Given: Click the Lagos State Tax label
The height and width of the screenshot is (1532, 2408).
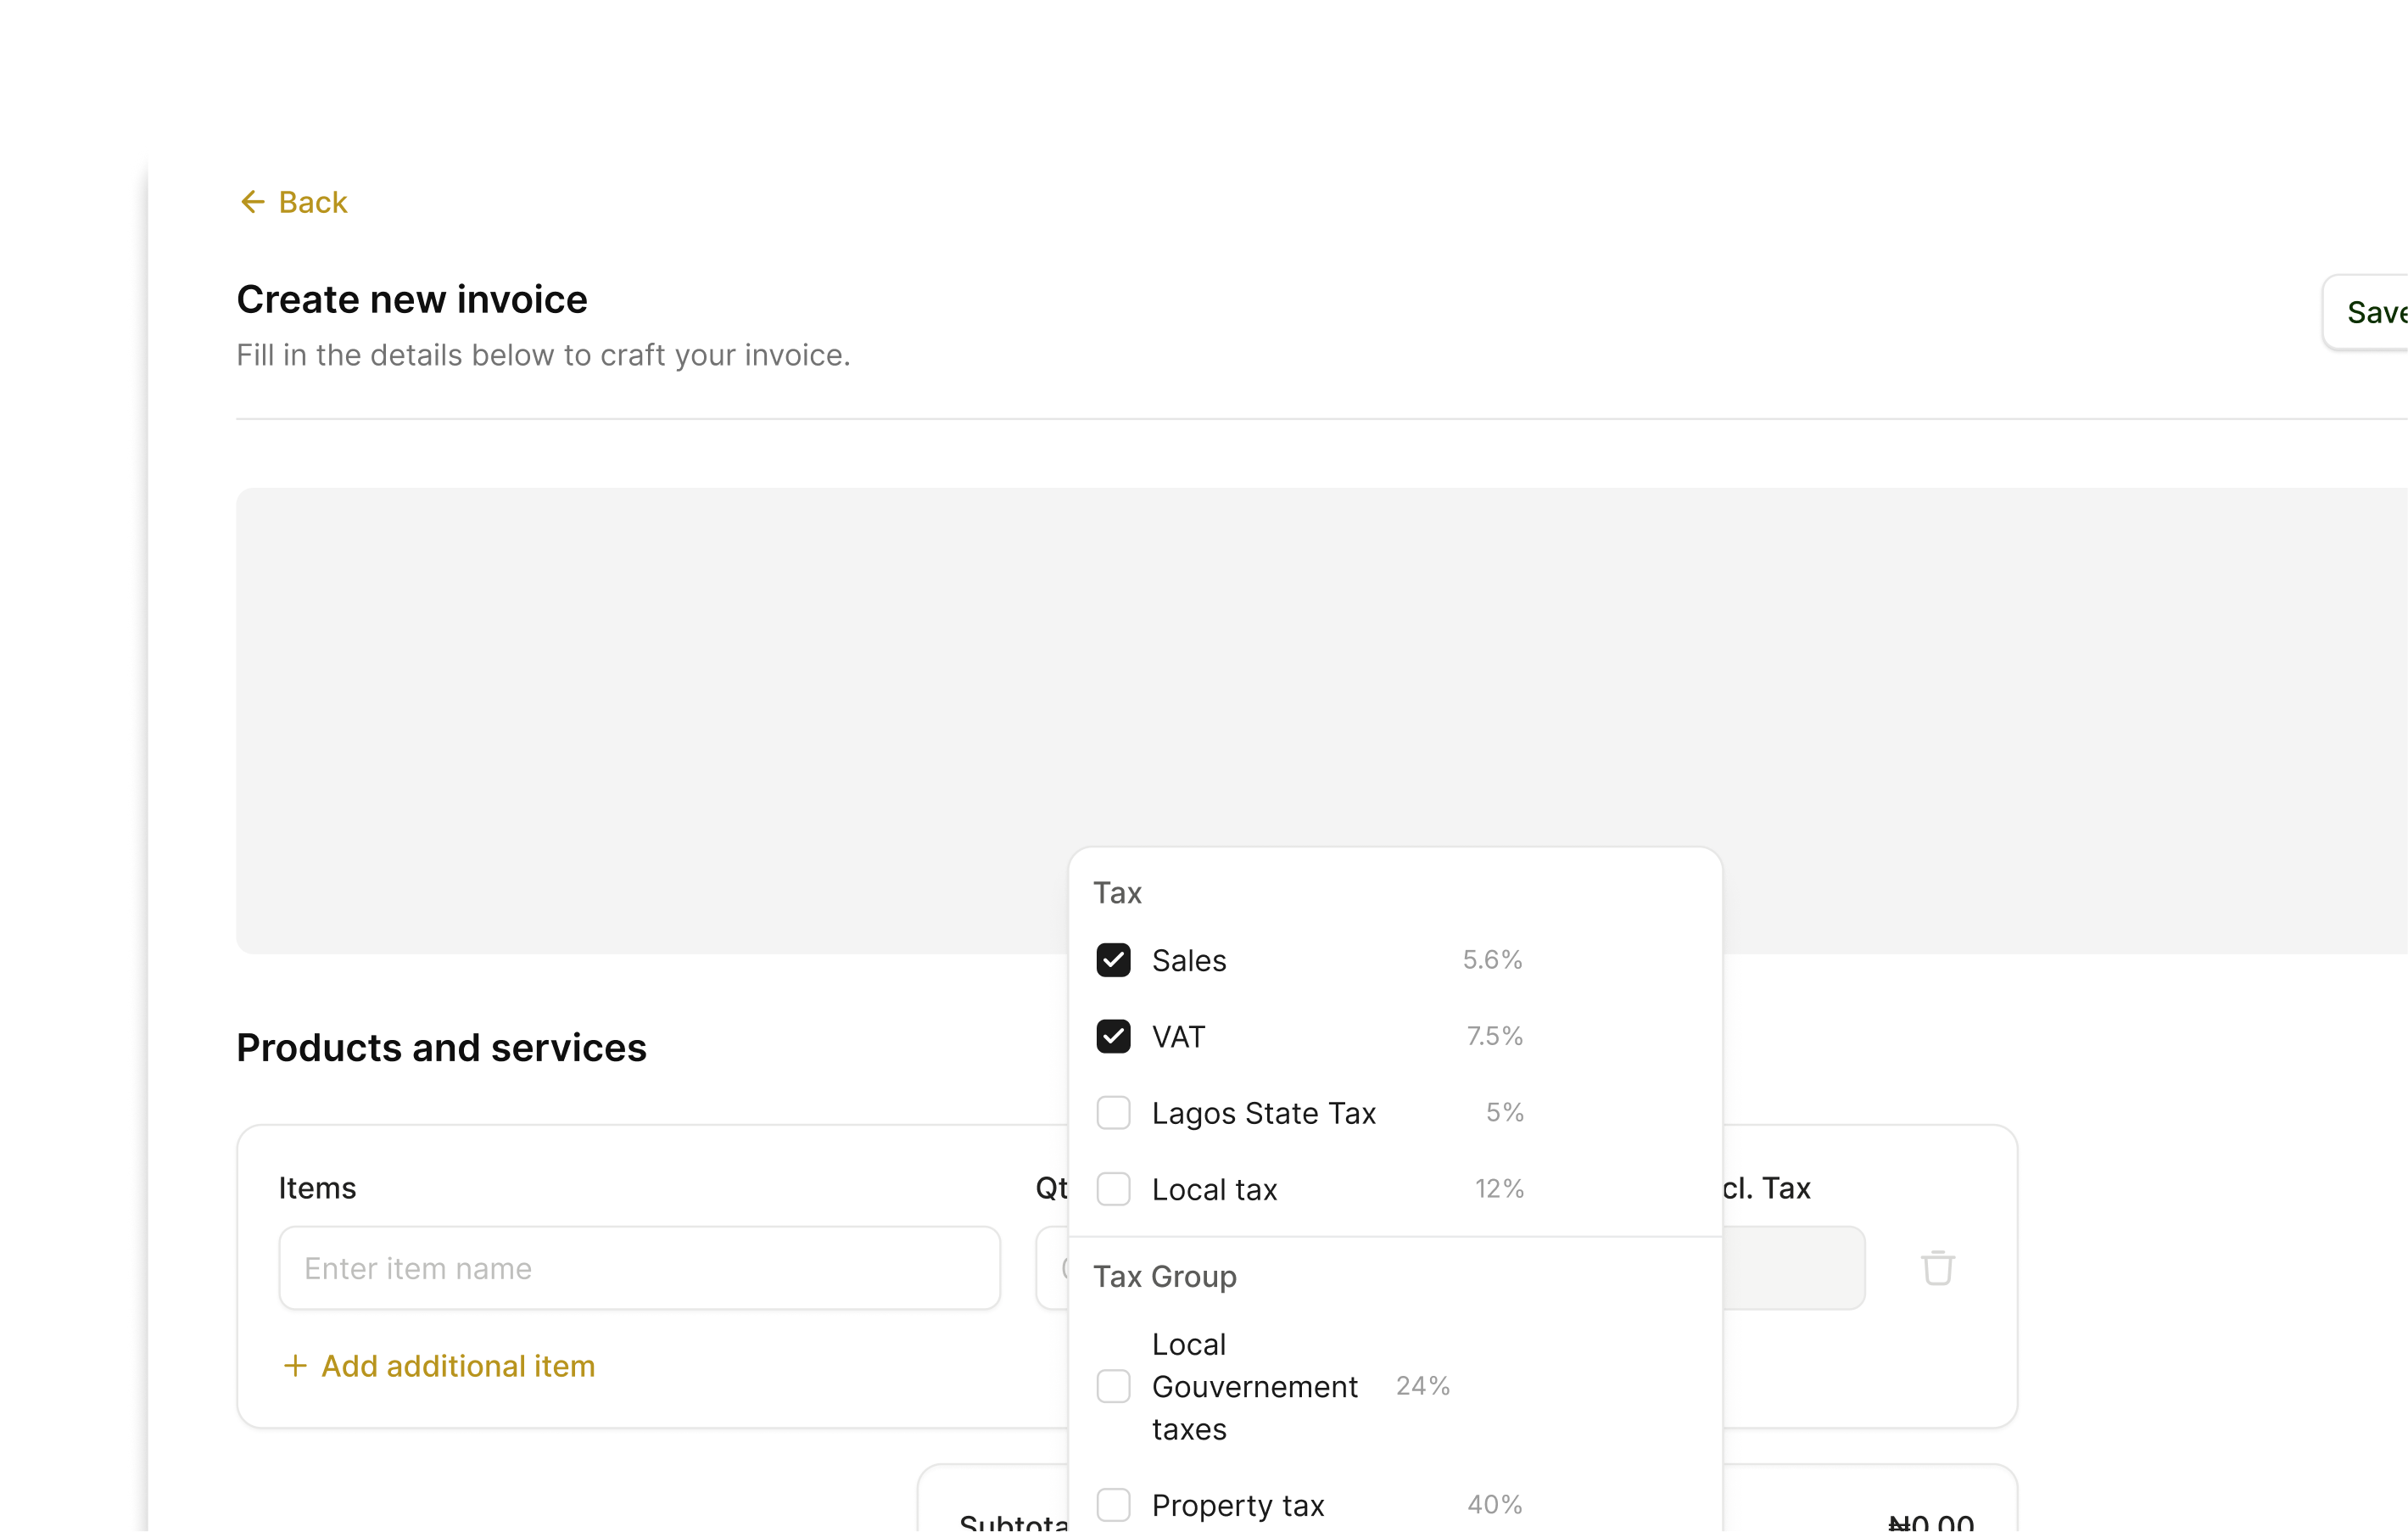Looking at the screenshot, I should pyautogui.click(x=1263, y=1113).
